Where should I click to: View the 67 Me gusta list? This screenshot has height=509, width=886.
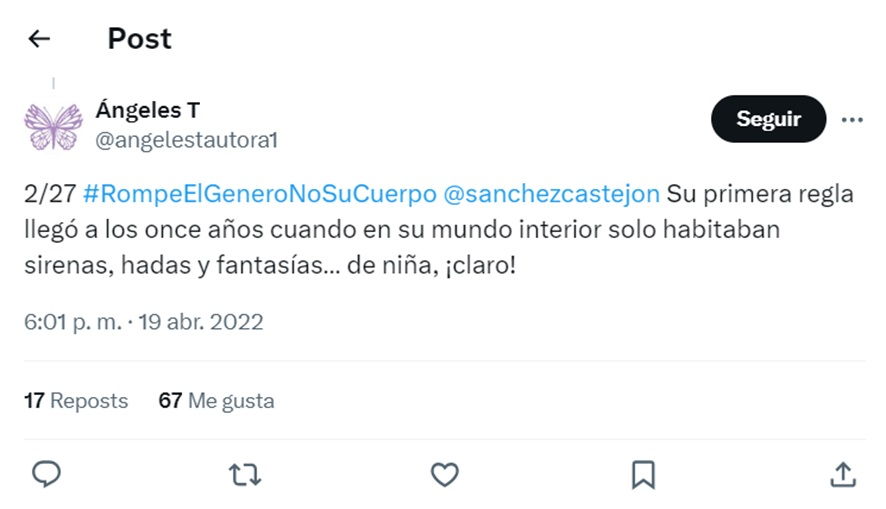click(x=216, y=401)
